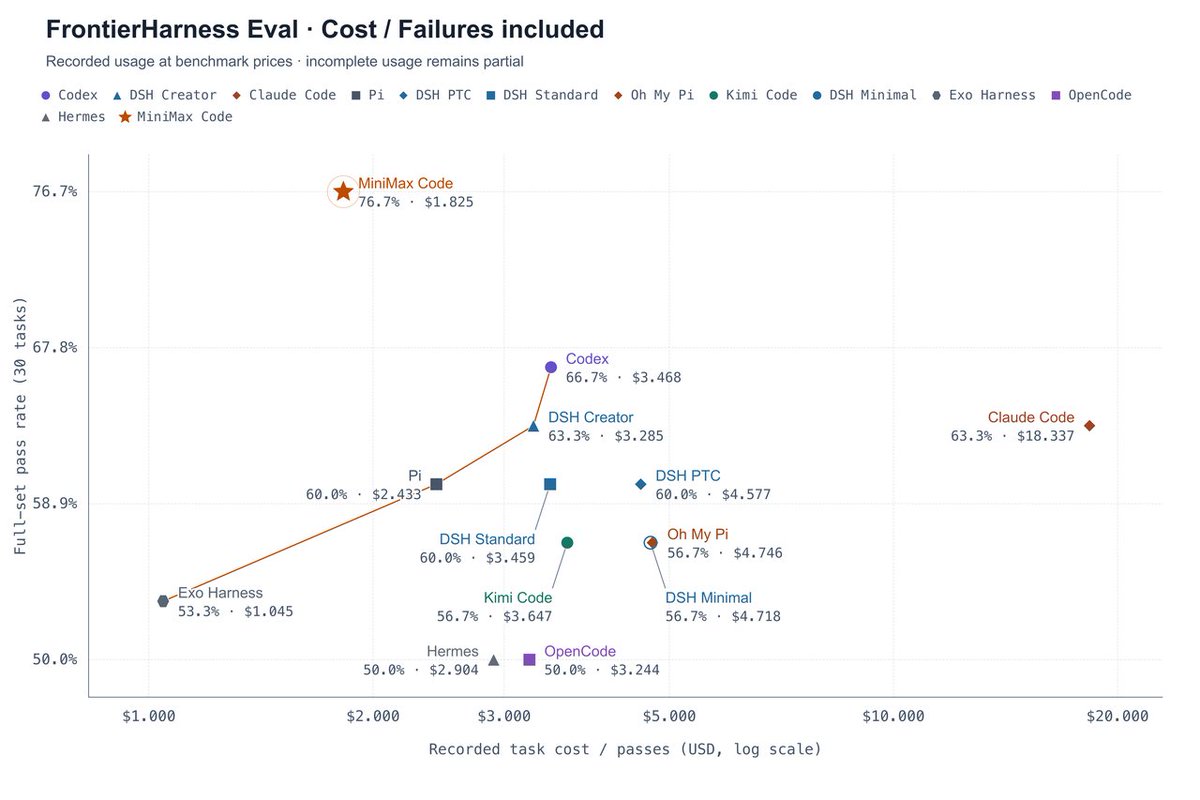Select the Claude Code diamond data point
Viewport: 1200px width, 800px height.
point(1089,426)
